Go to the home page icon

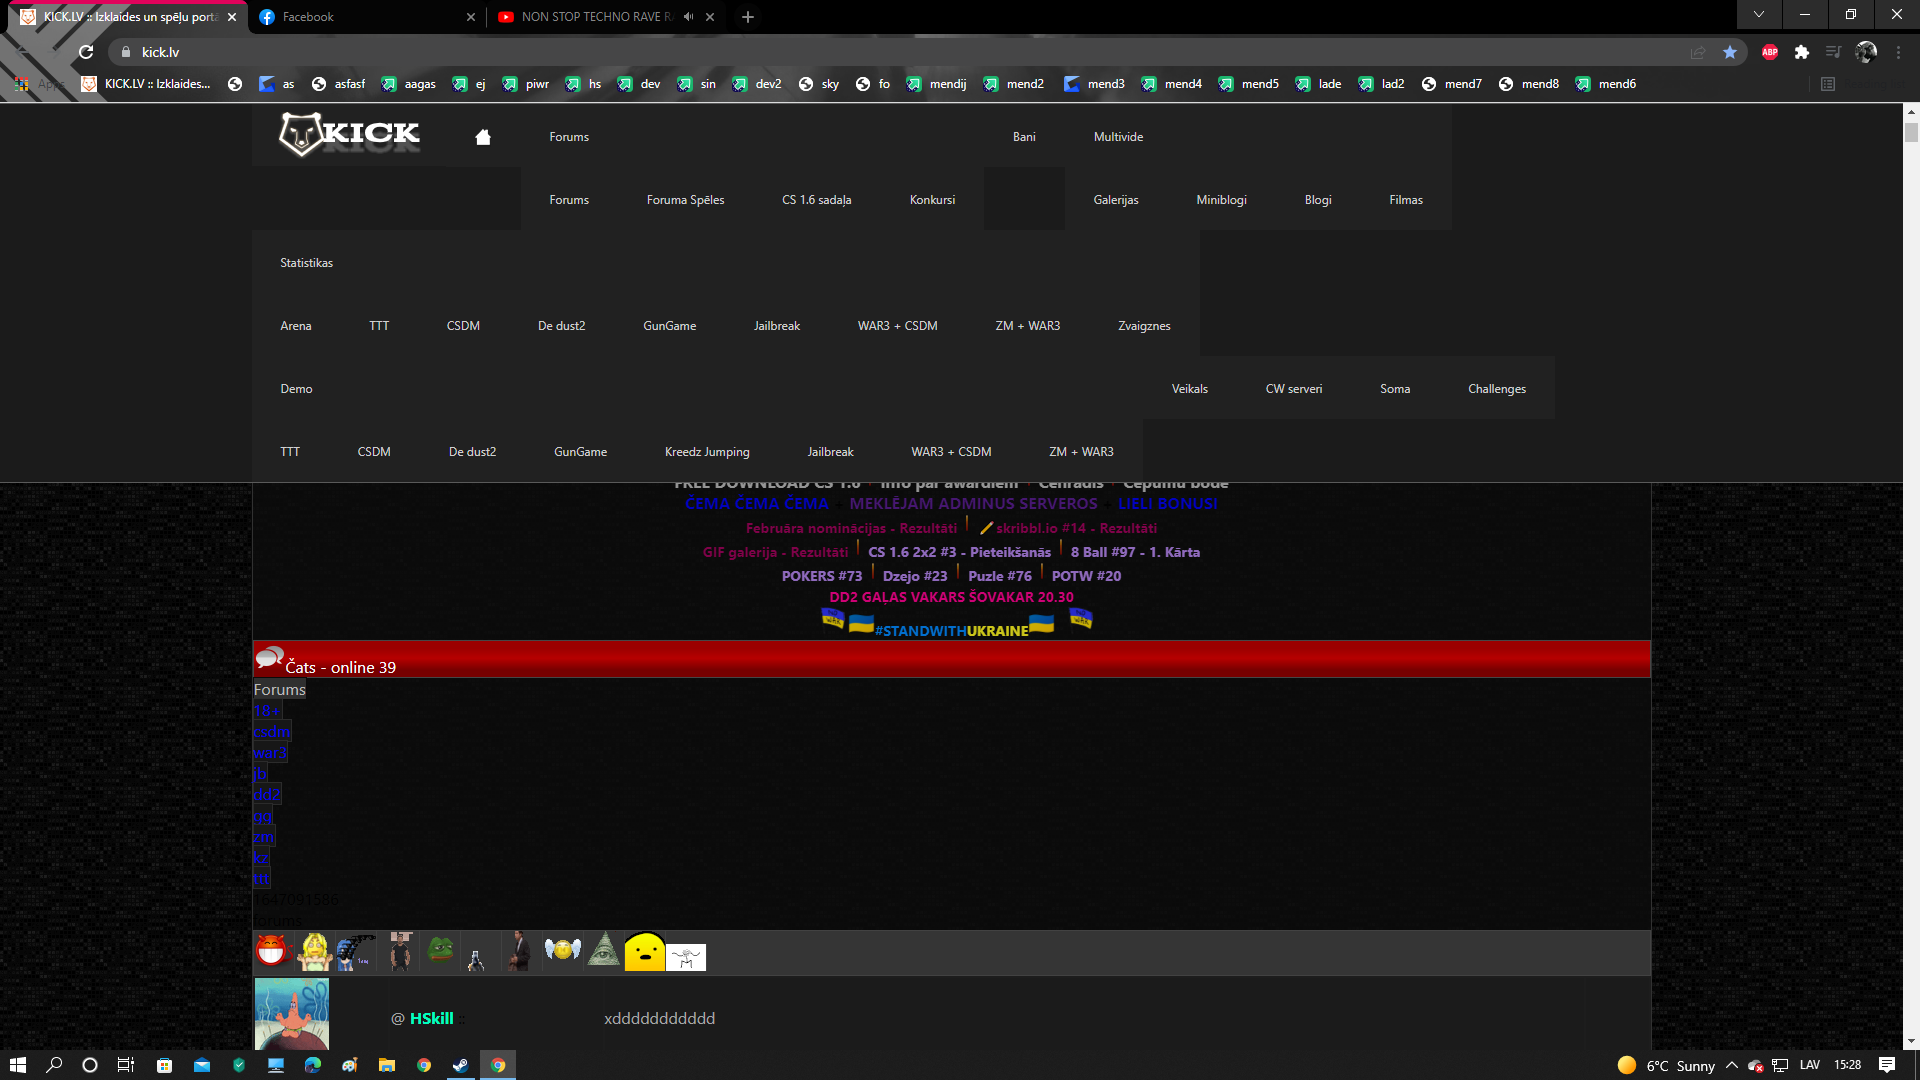(x=483, y=137)
